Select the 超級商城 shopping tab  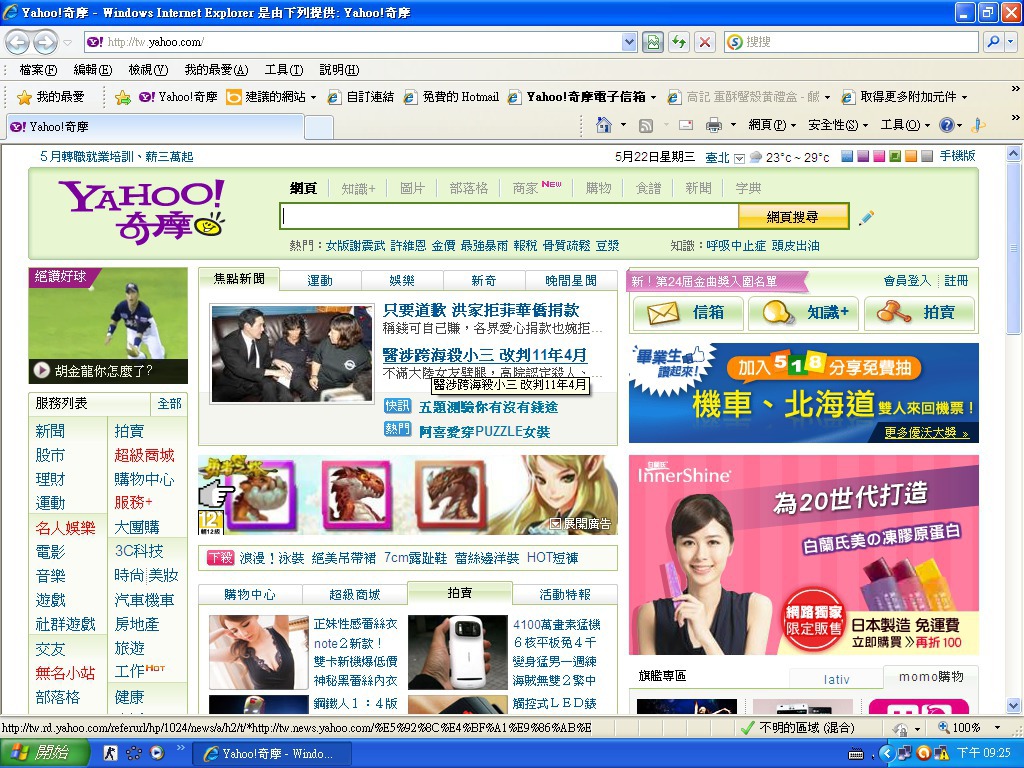coord(355,594)
